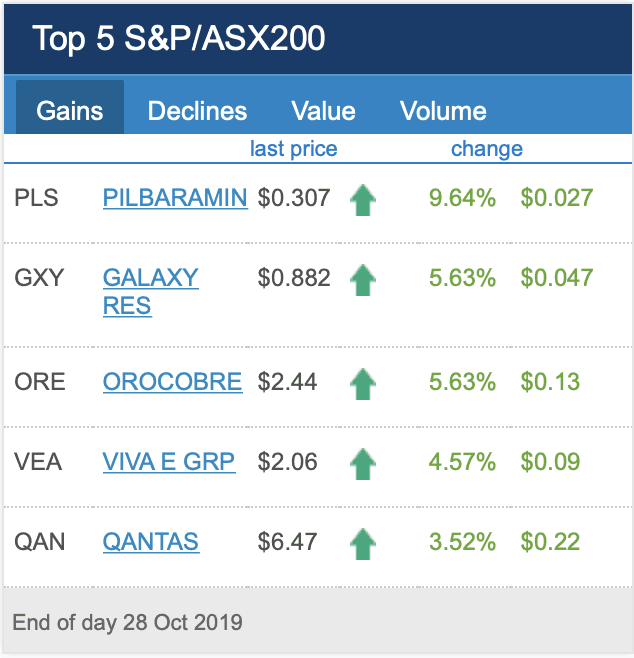Image resolution: width=634 pixels, height=658 pixels.
Task: Click the Top 5 S&P/ASX200 title
Action: 179,39
